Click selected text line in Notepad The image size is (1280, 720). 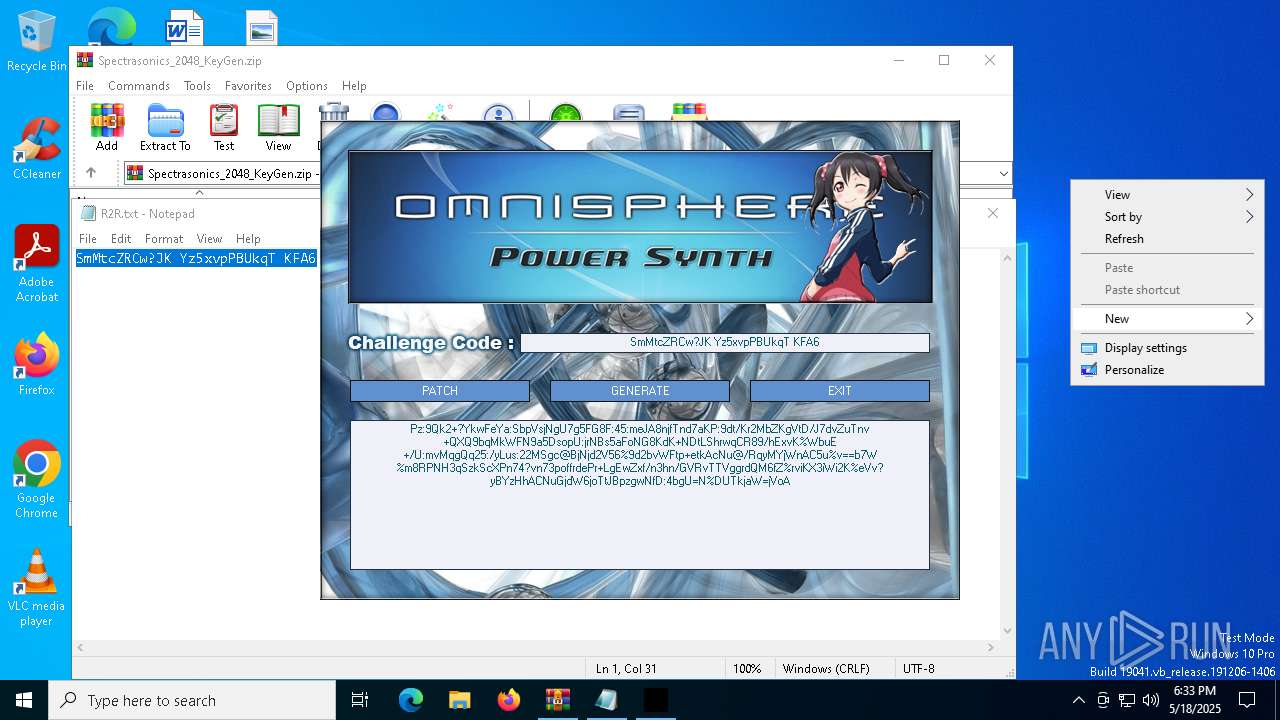[x=196, y=258]
